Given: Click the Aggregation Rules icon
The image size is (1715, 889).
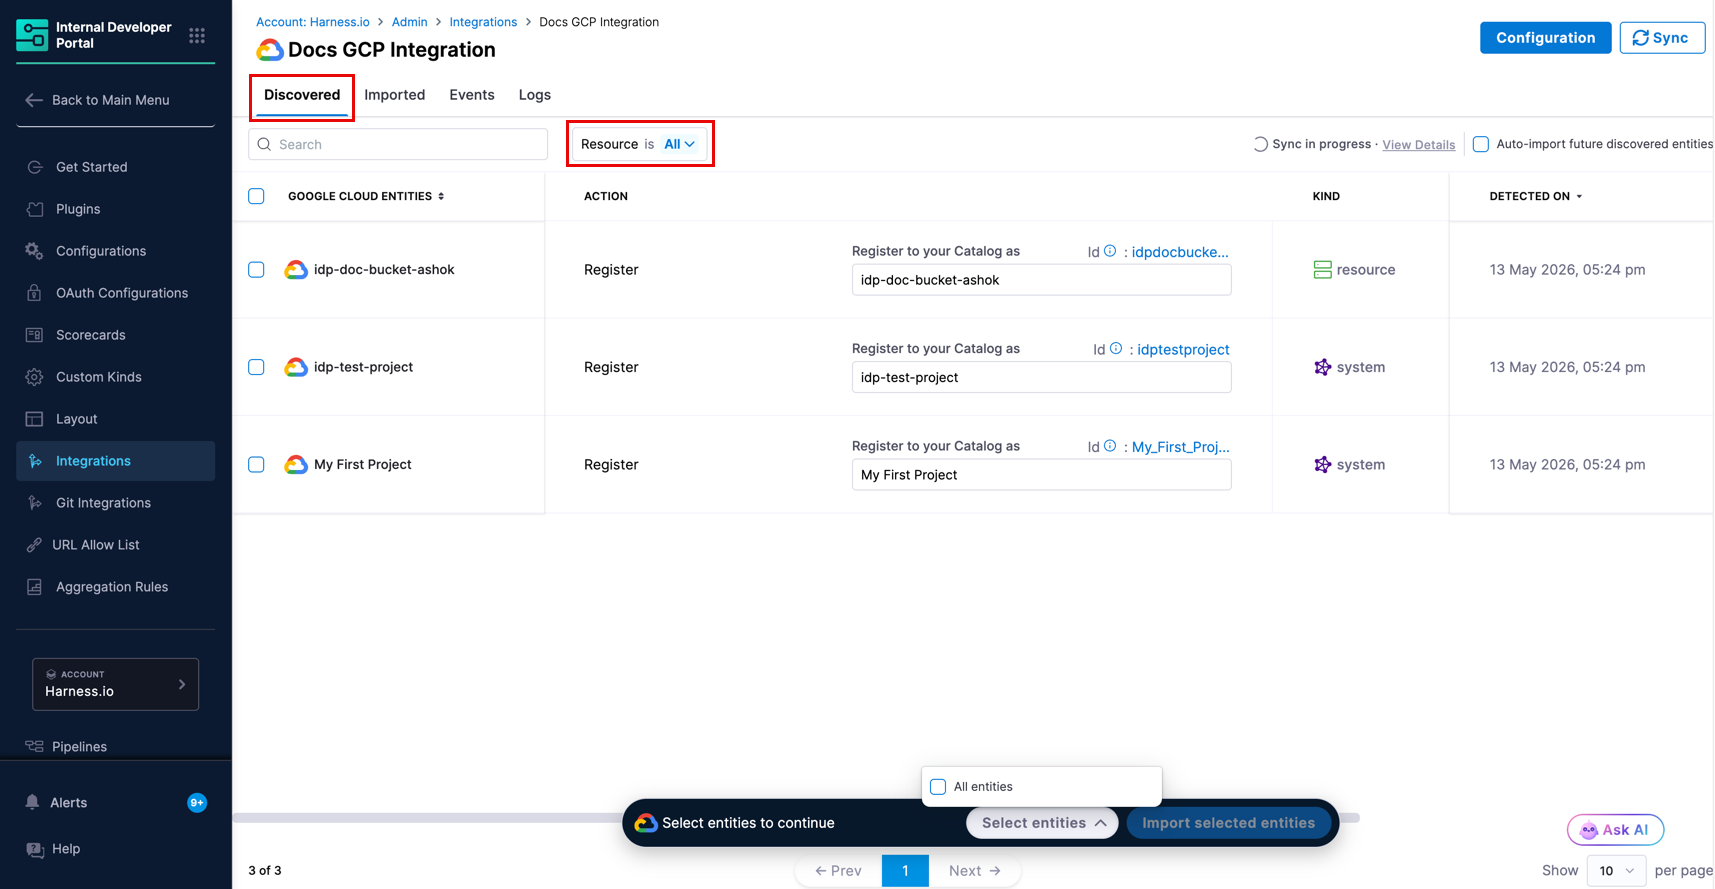Looking at the screenshot, I should (35, 587).
